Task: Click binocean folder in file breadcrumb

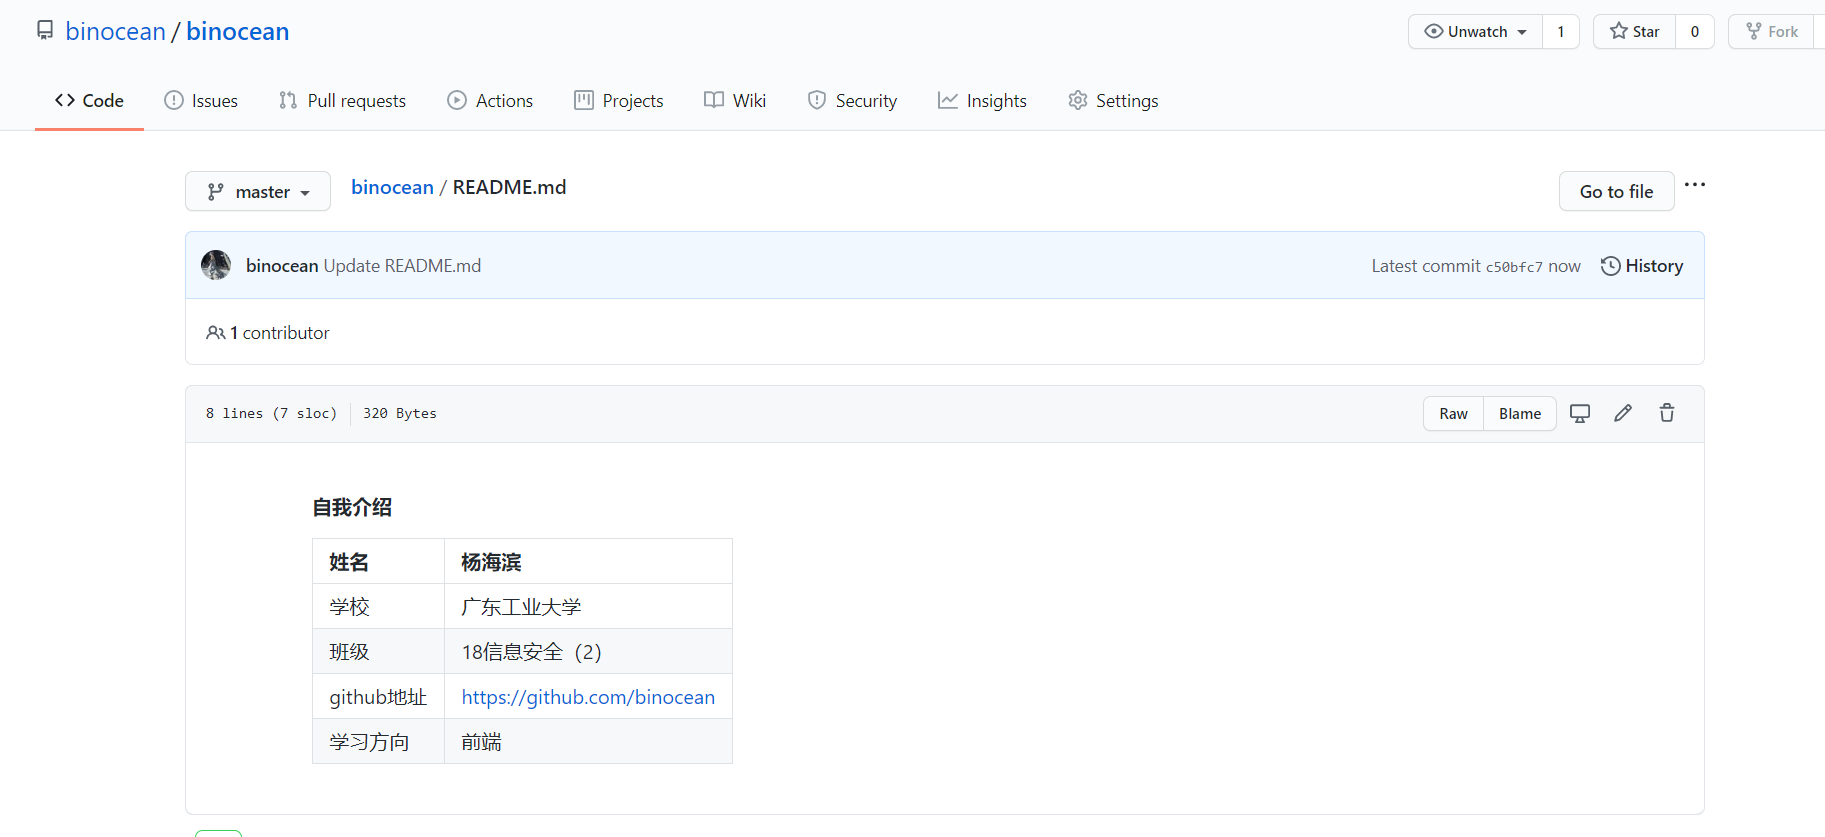Action: coord(392,188)
